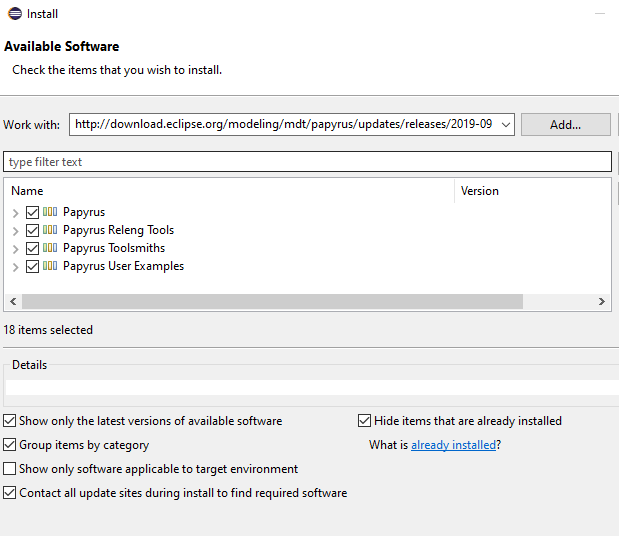Uncheck the Papyrus category checkbox
619x536 pixels.
click(33, 212)
